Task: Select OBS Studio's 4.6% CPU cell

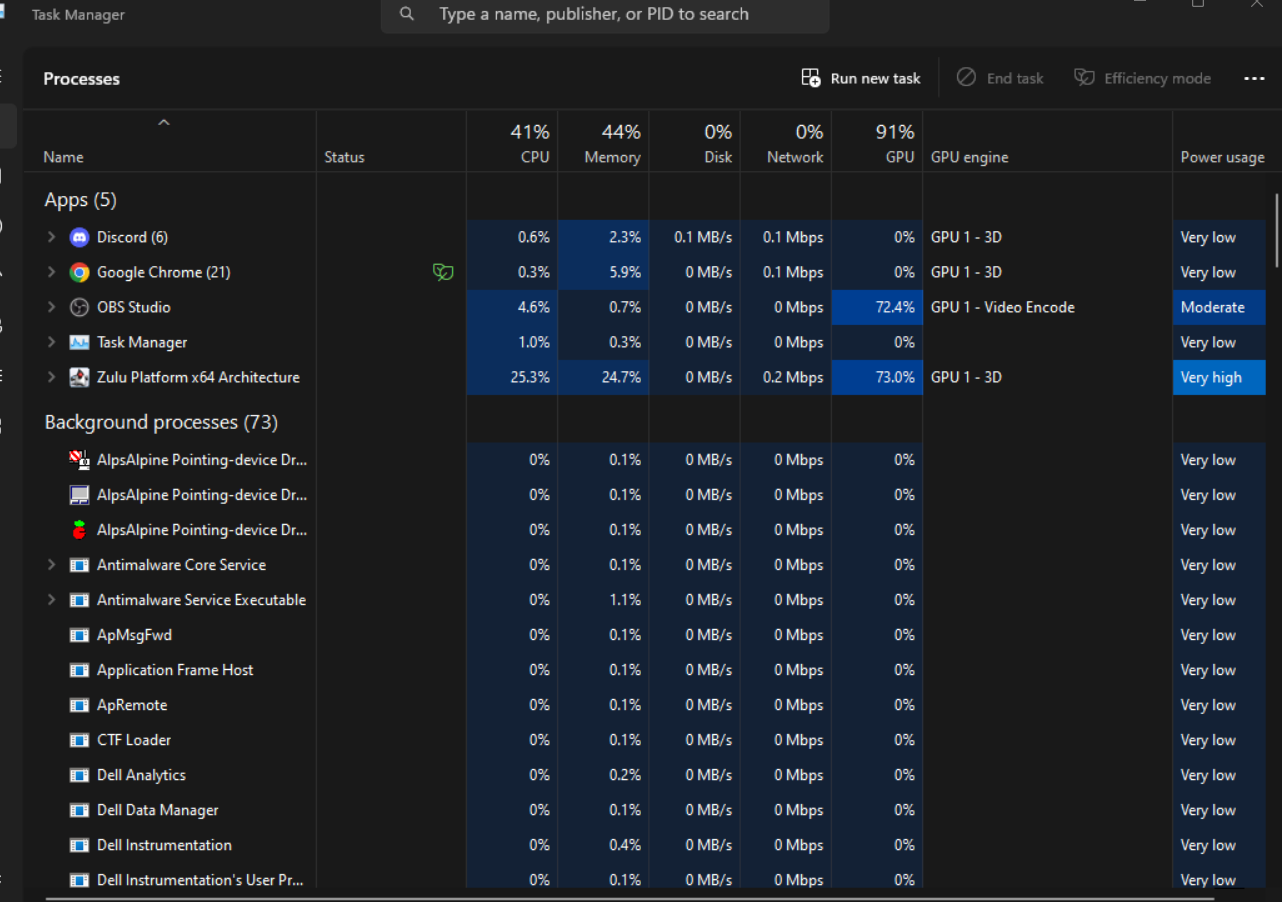Action: [512, 307]
